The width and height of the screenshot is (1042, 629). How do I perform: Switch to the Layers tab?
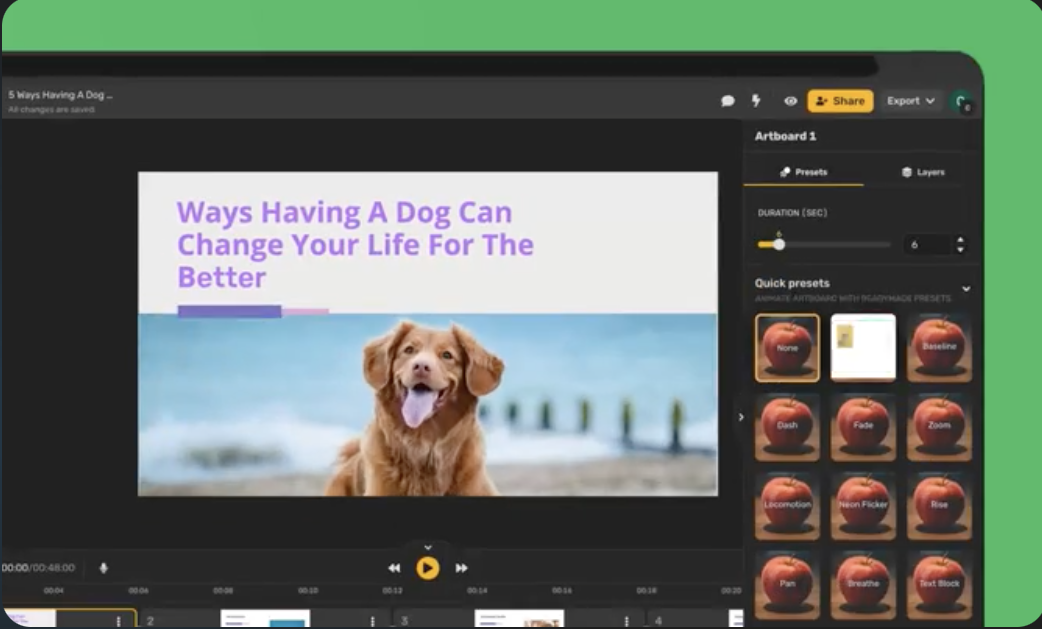point(925,171)
